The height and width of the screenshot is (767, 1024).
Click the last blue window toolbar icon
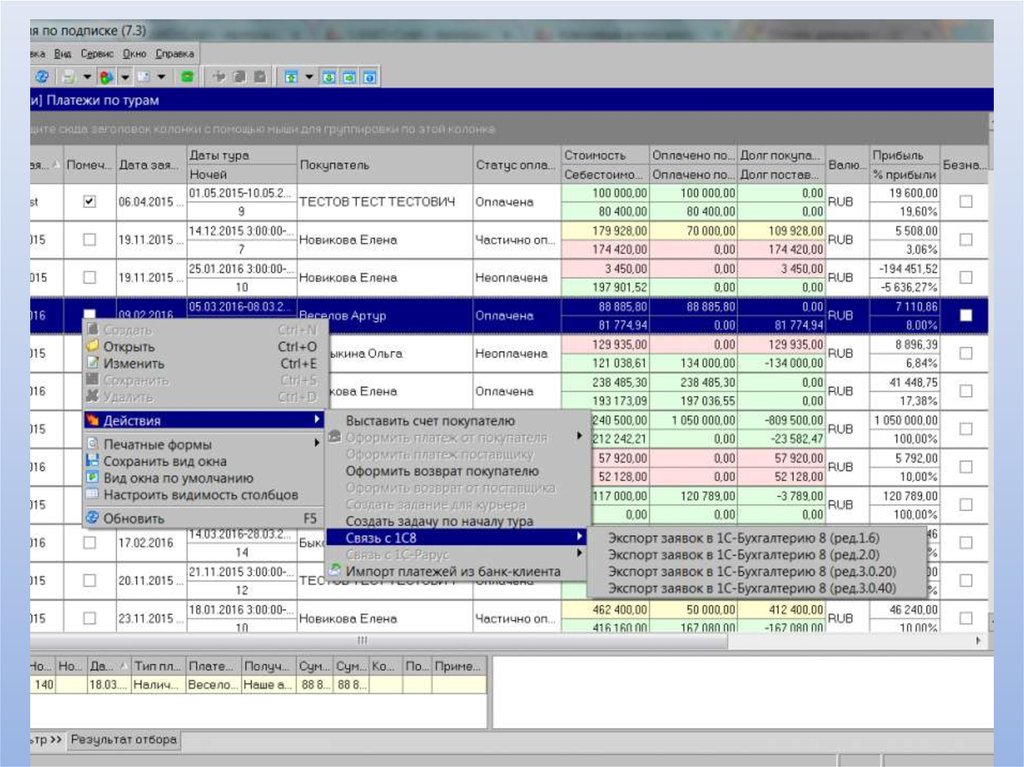370,77
